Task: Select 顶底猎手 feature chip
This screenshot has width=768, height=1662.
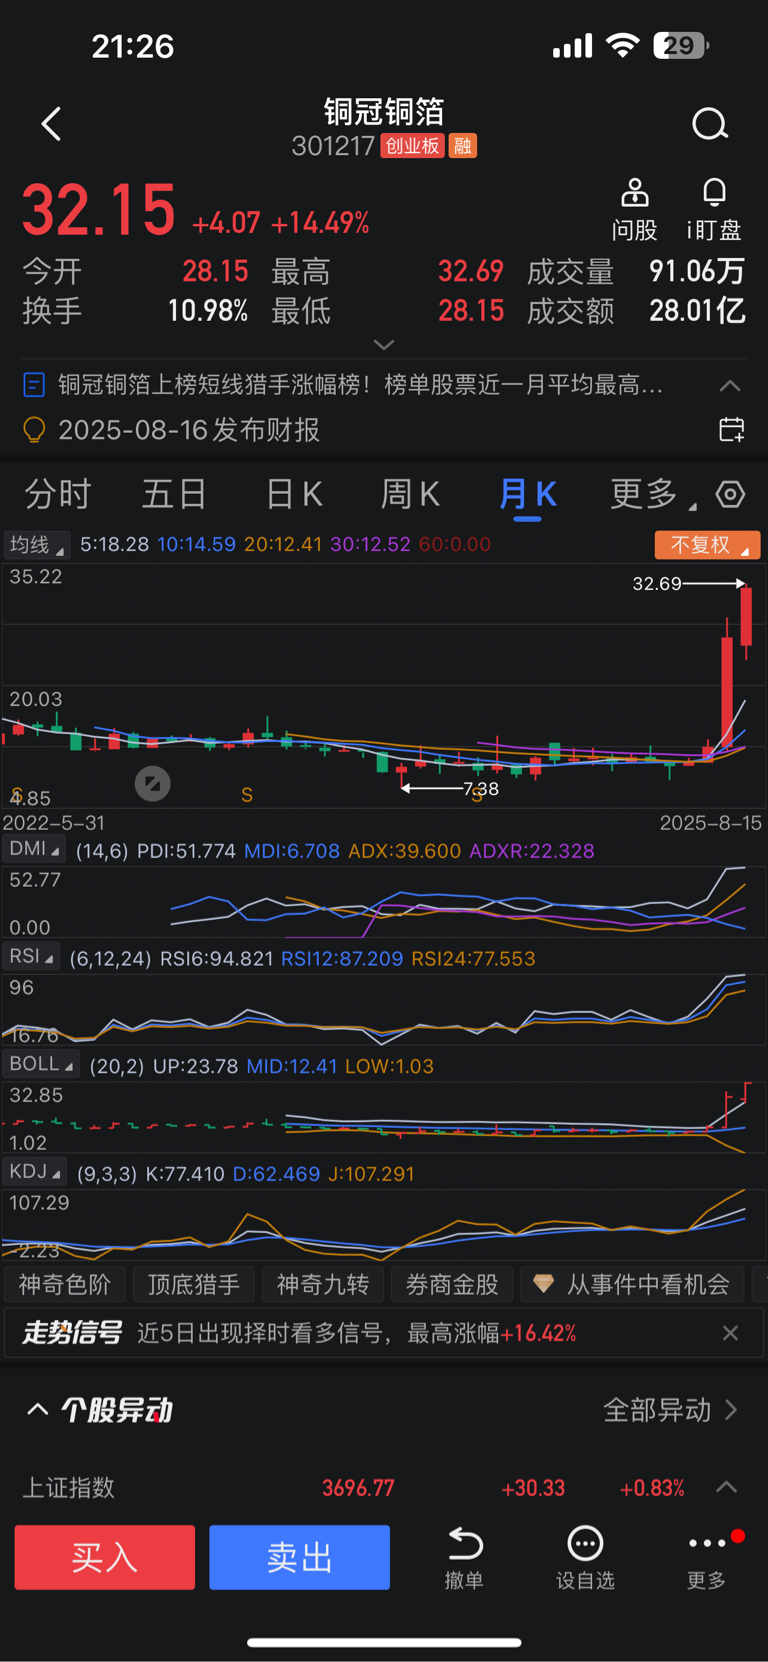Action: 194,1285
